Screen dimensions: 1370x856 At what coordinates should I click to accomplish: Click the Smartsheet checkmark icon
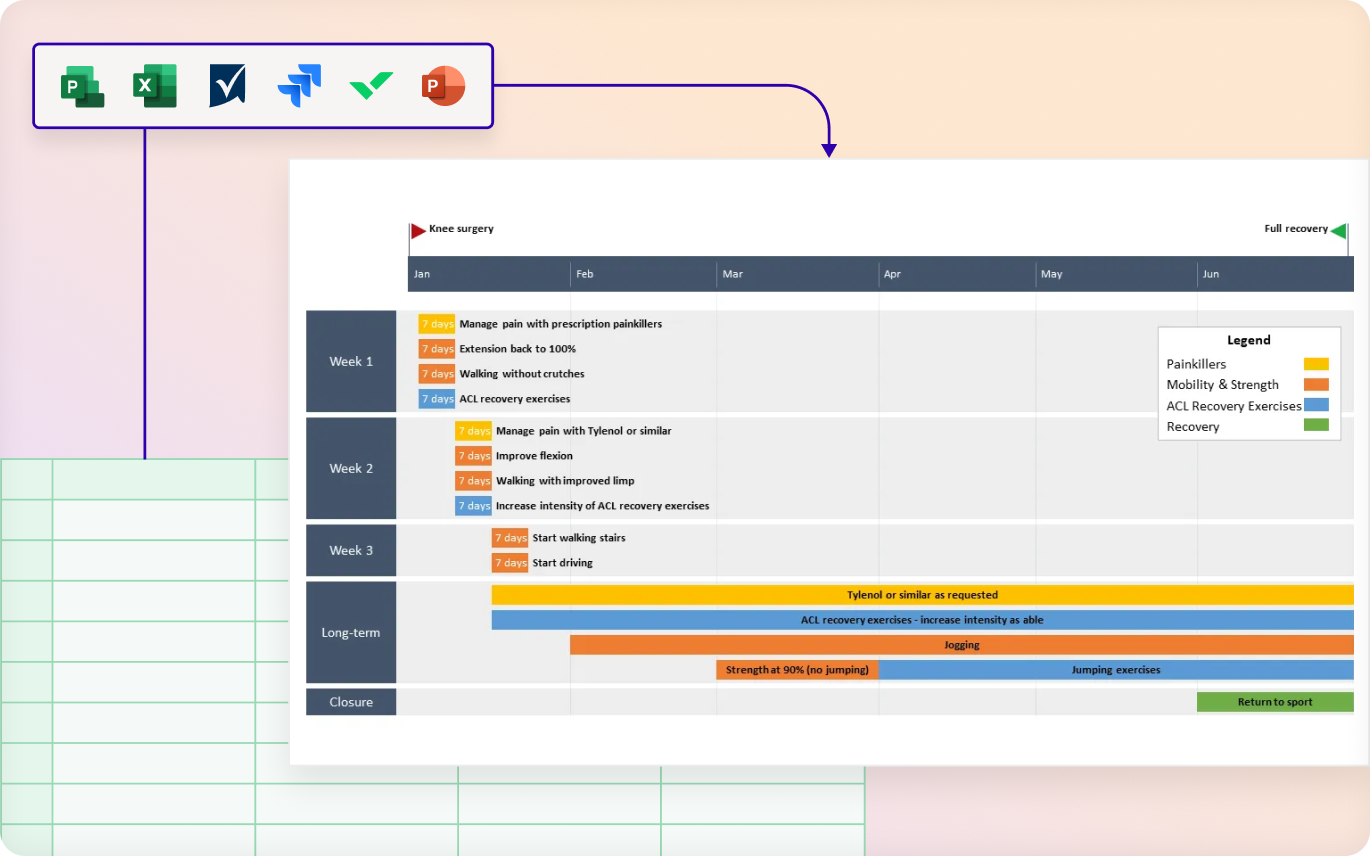pyautogui.click(x=227, y=86)
